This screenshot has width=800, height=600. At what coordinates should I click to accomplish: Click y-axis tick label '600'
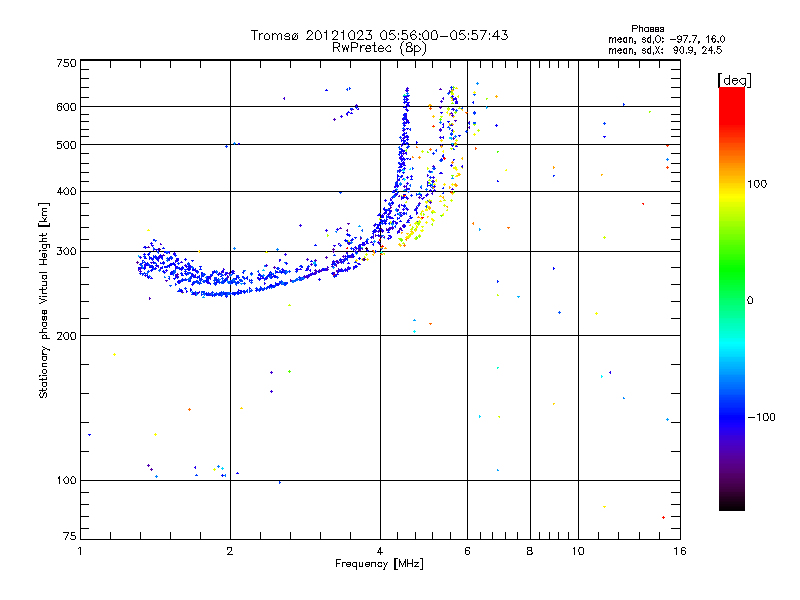point(66,107)
